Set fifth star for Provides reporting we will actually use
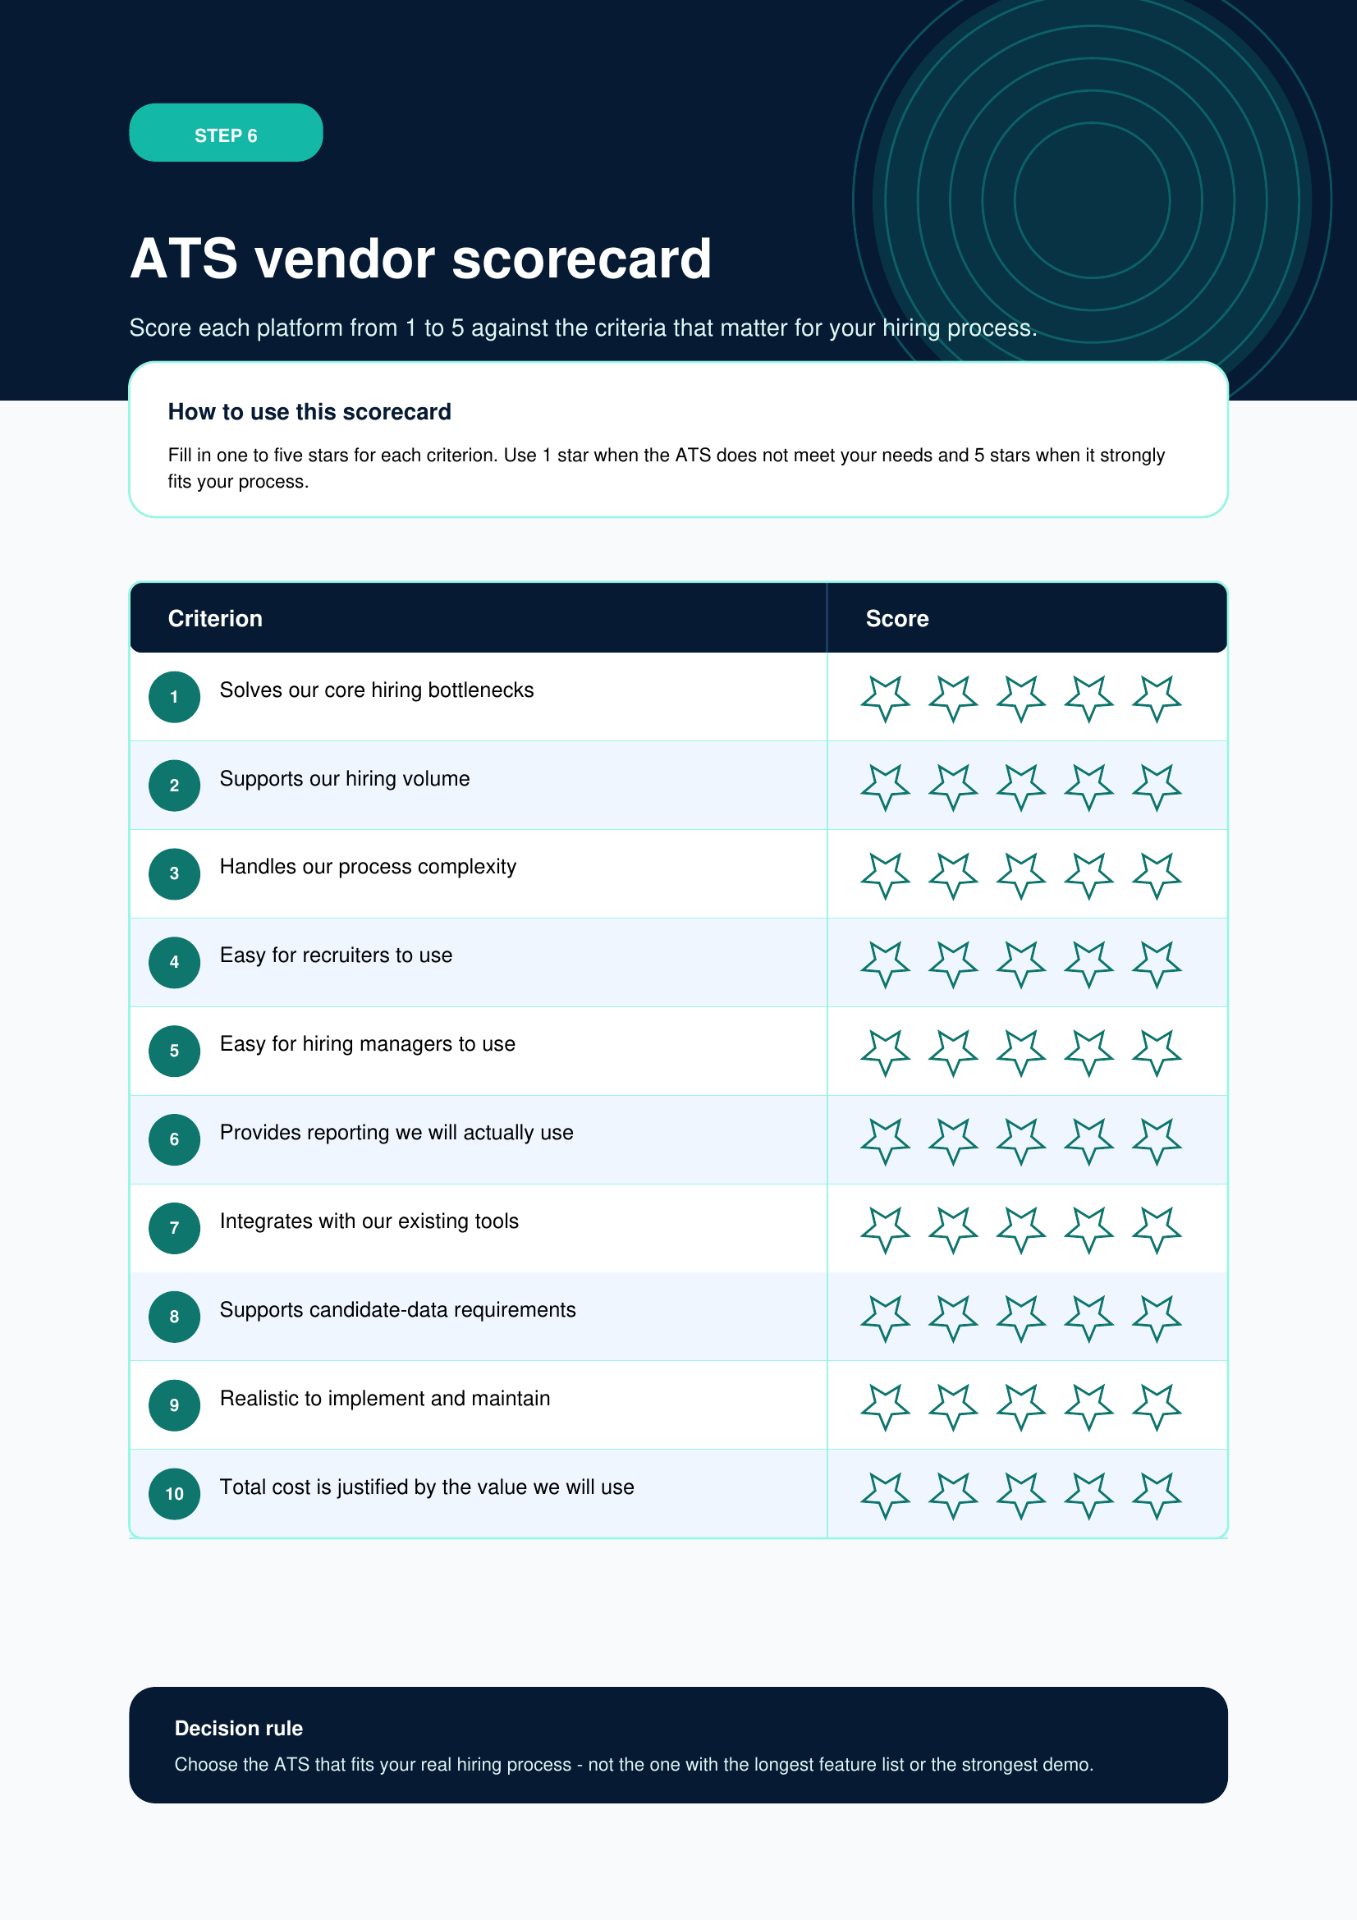The width and height of the screenshot is (1357, 1920). tap(1157, 1141)
